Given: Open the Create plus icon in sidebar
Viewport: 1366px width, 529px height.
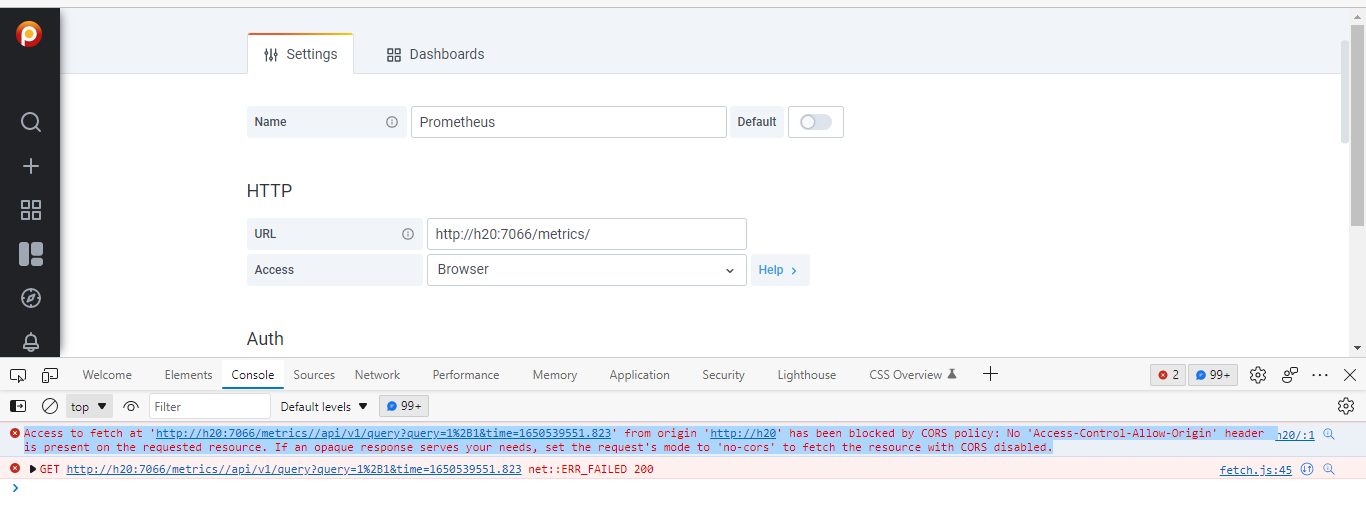Looking at the screenshot, I should [x=30, y=166].
